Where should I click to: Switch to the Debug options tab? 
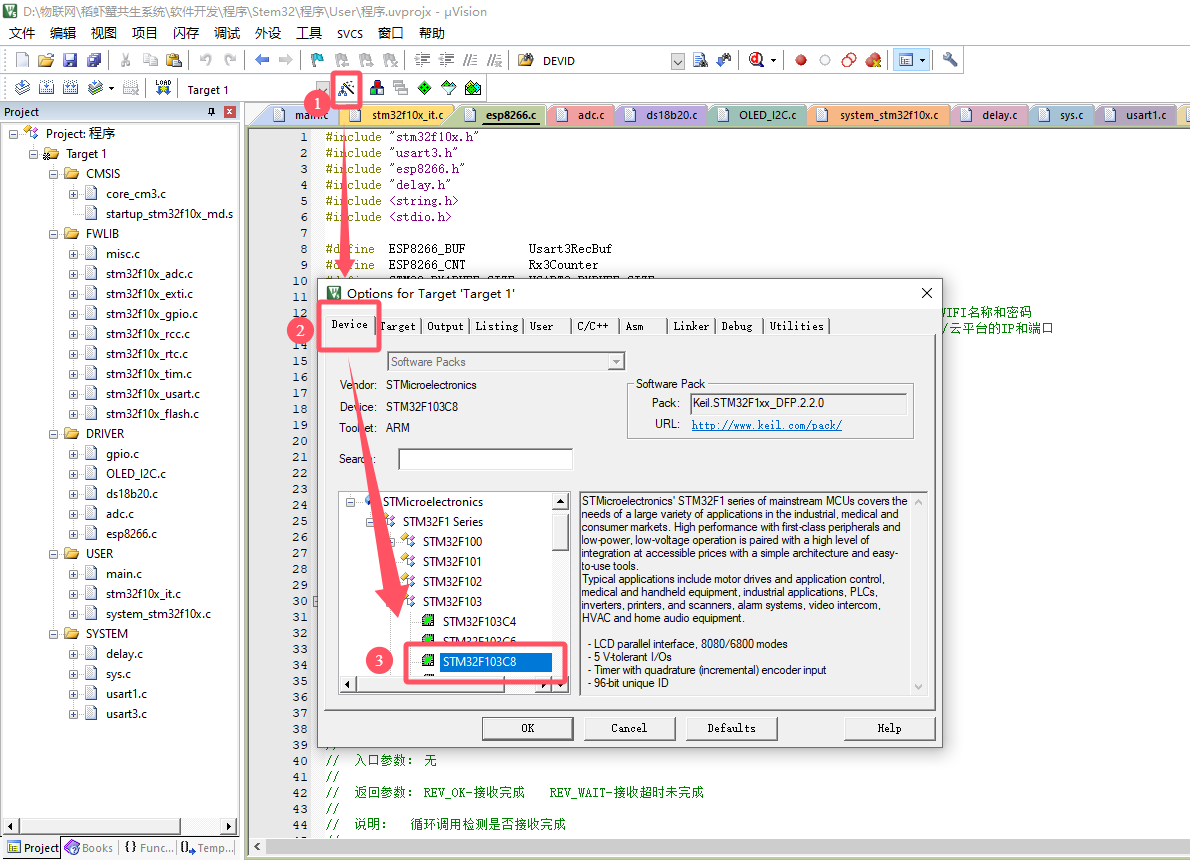coord(737,326)
